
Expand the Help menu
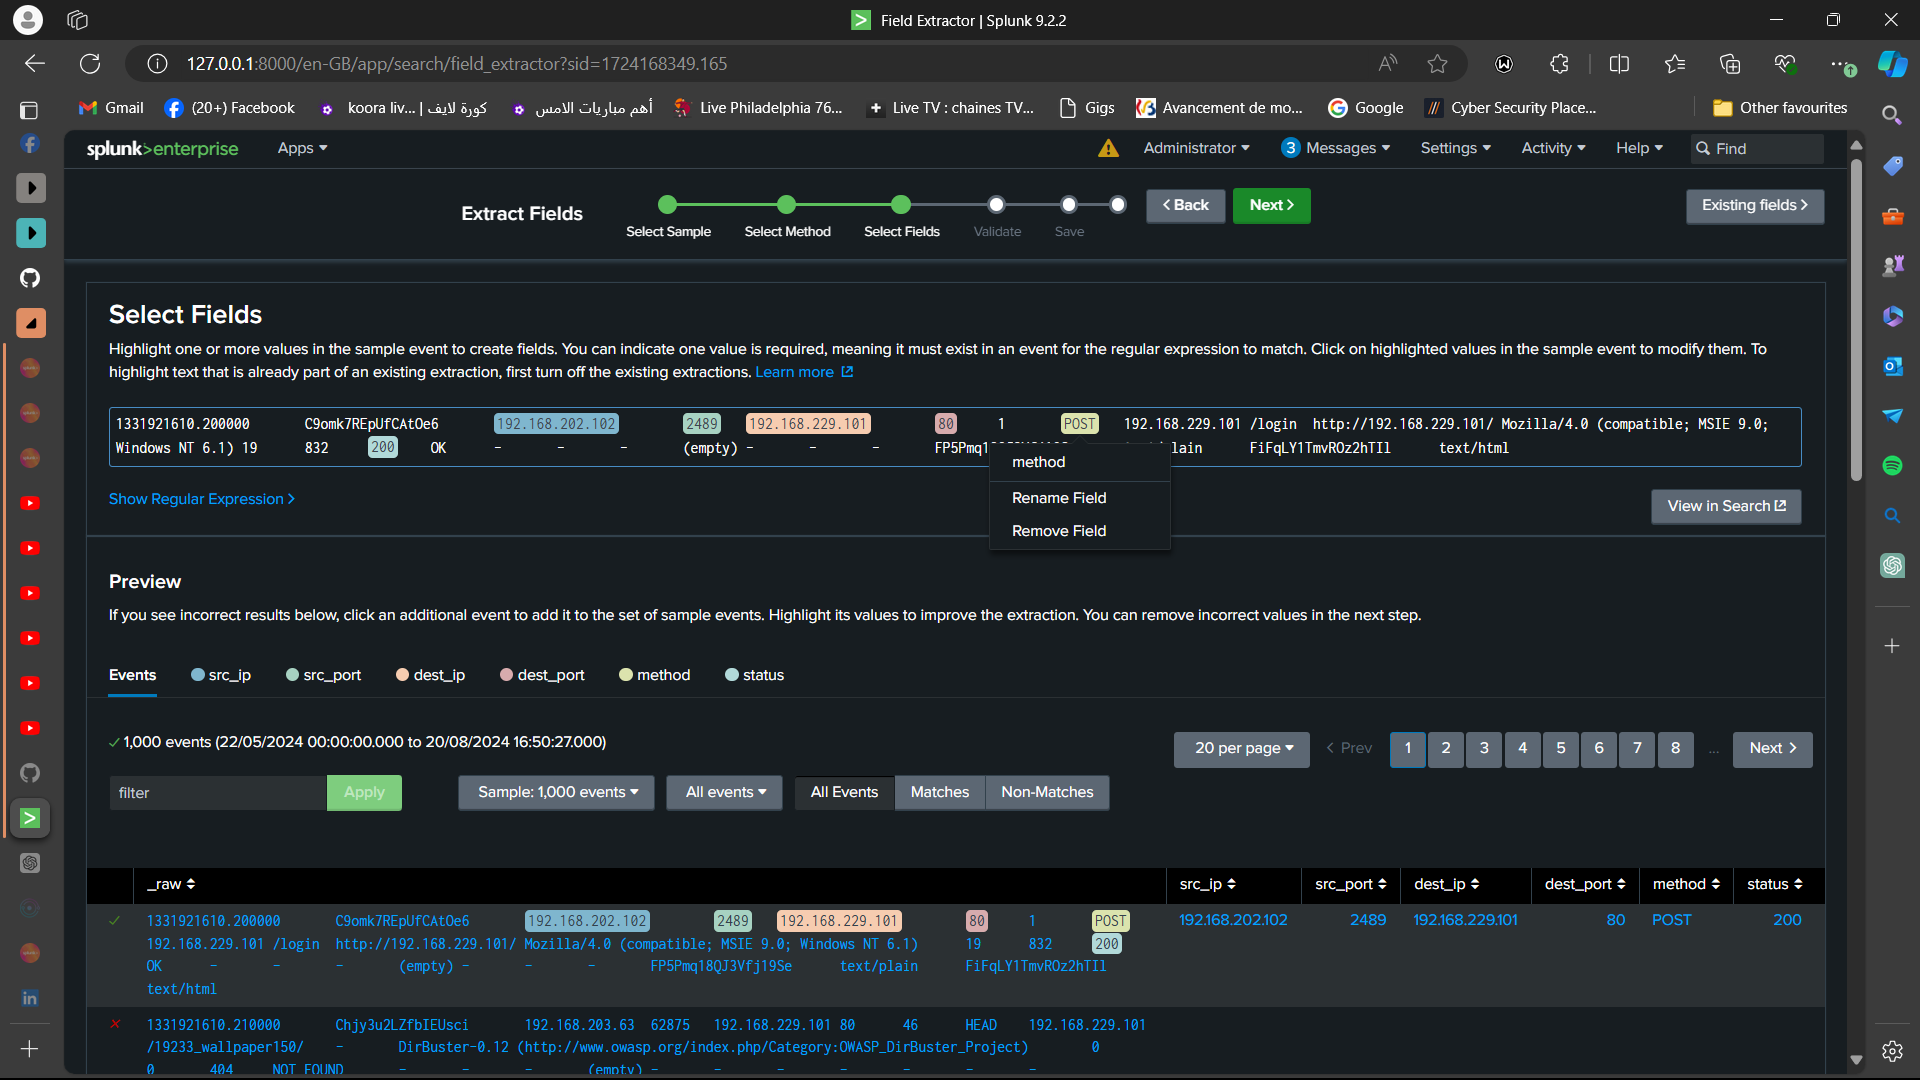(1639, 148)
